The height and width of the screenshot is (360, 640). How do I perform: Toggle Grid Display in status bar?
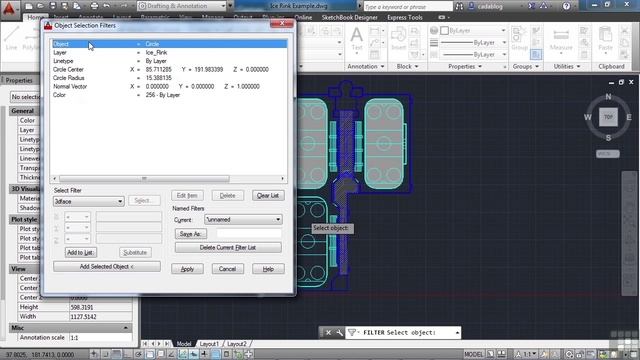[x=116, y=354]
